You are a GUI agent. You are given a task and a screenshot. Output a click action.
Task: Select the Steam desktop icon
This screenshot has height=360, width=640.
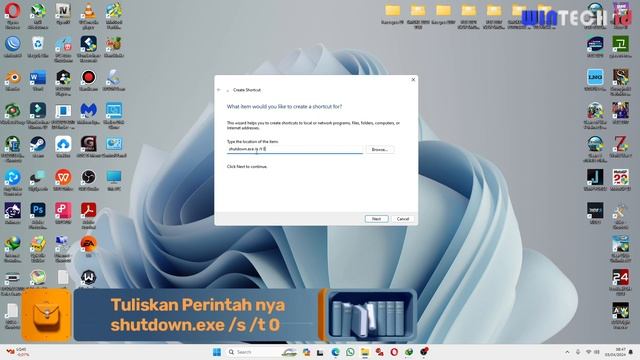pos(38,147)
